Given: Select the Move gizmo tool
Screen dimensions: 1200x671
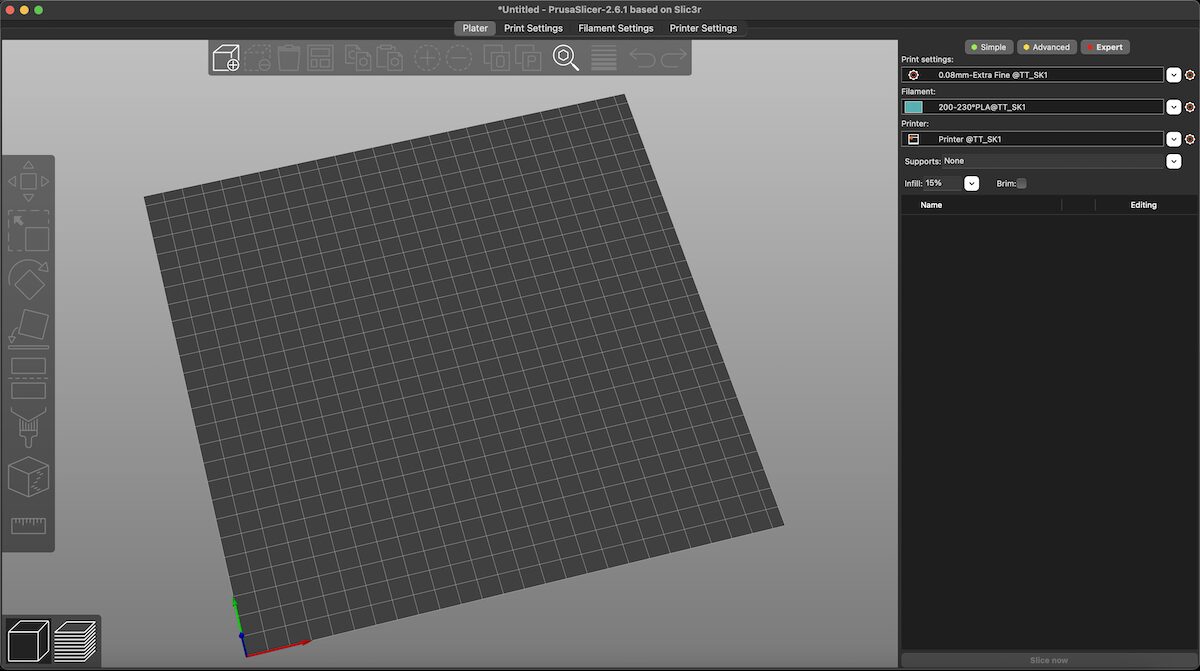Looking at the screenshot, I should [x=29, y=181].
